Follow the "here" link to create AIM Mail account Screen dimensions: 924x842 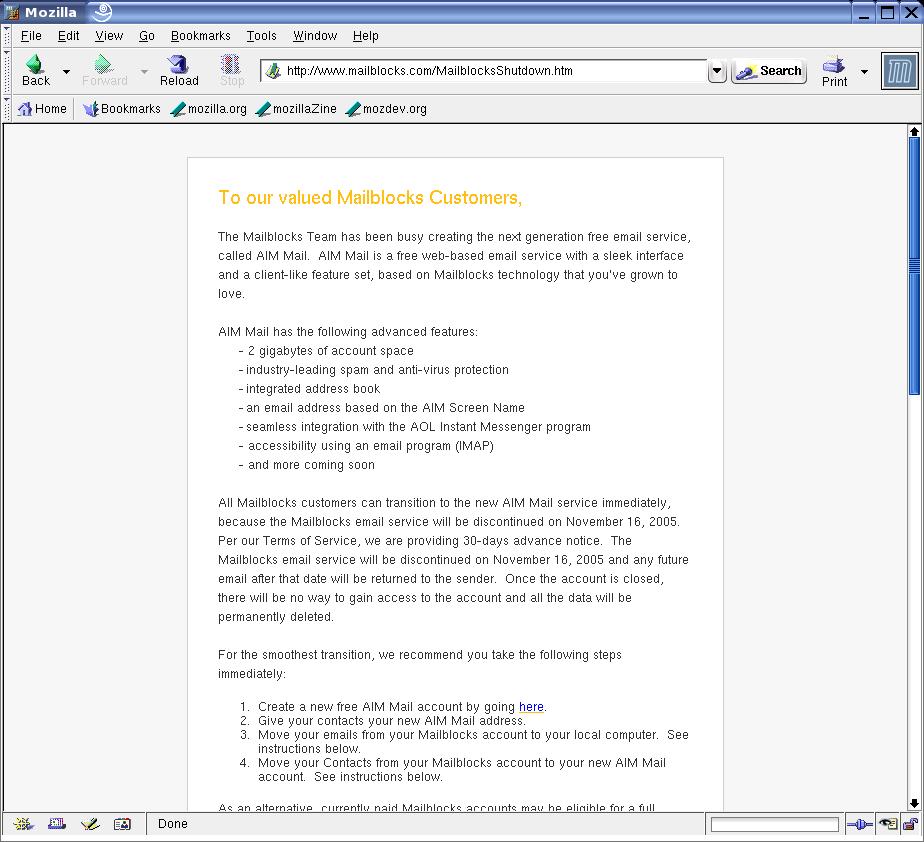coord(531,706)
